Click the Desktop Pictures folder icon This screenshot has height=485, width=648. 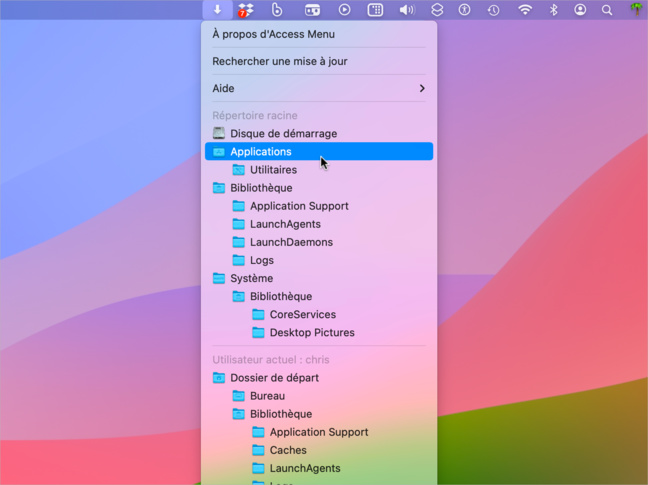[x=258, y=332]
